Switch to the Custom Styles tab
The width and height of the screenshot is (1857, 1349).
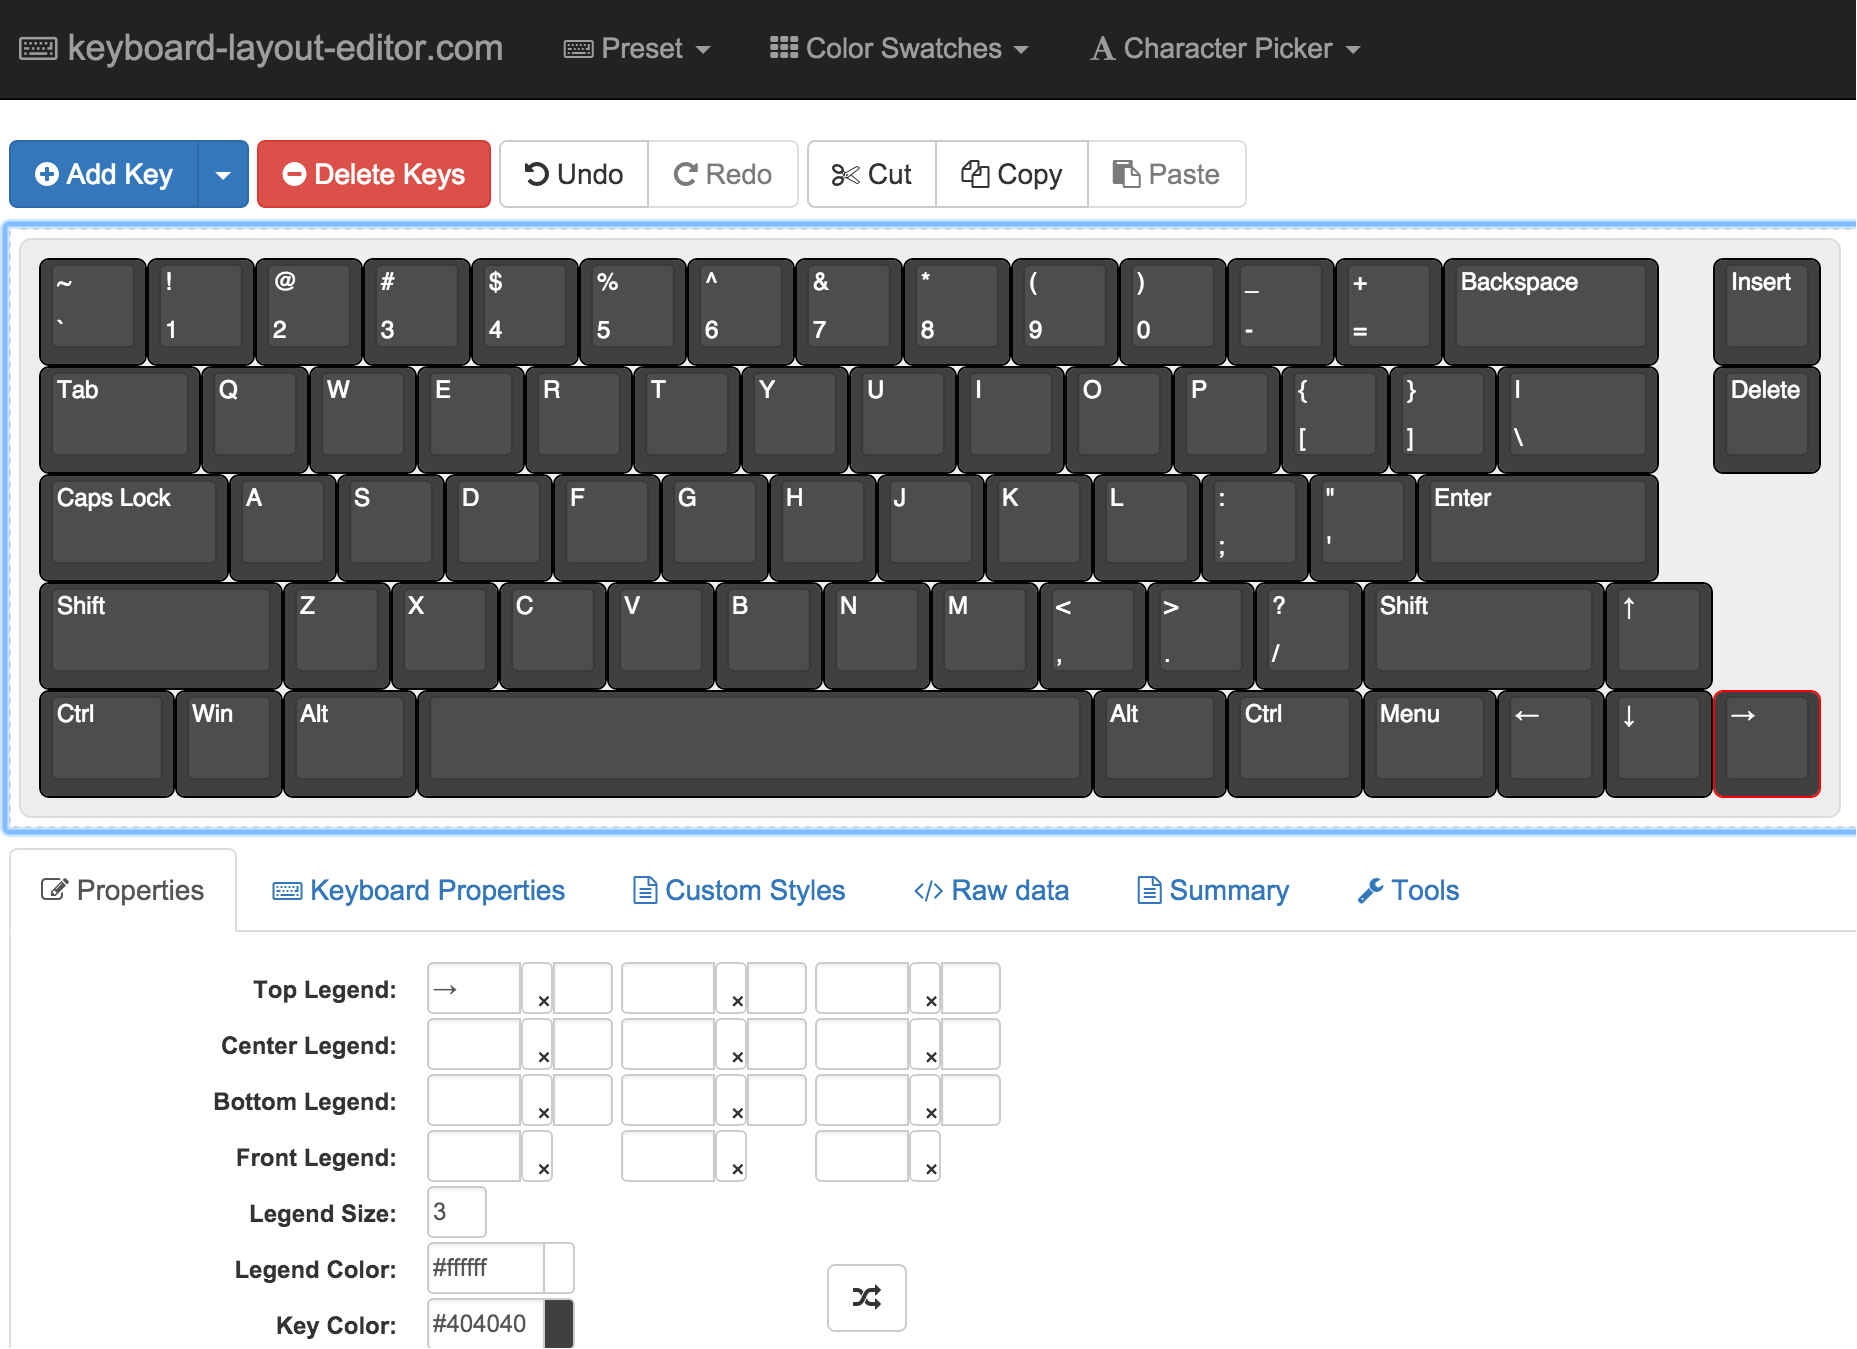(x=738, y=890)
